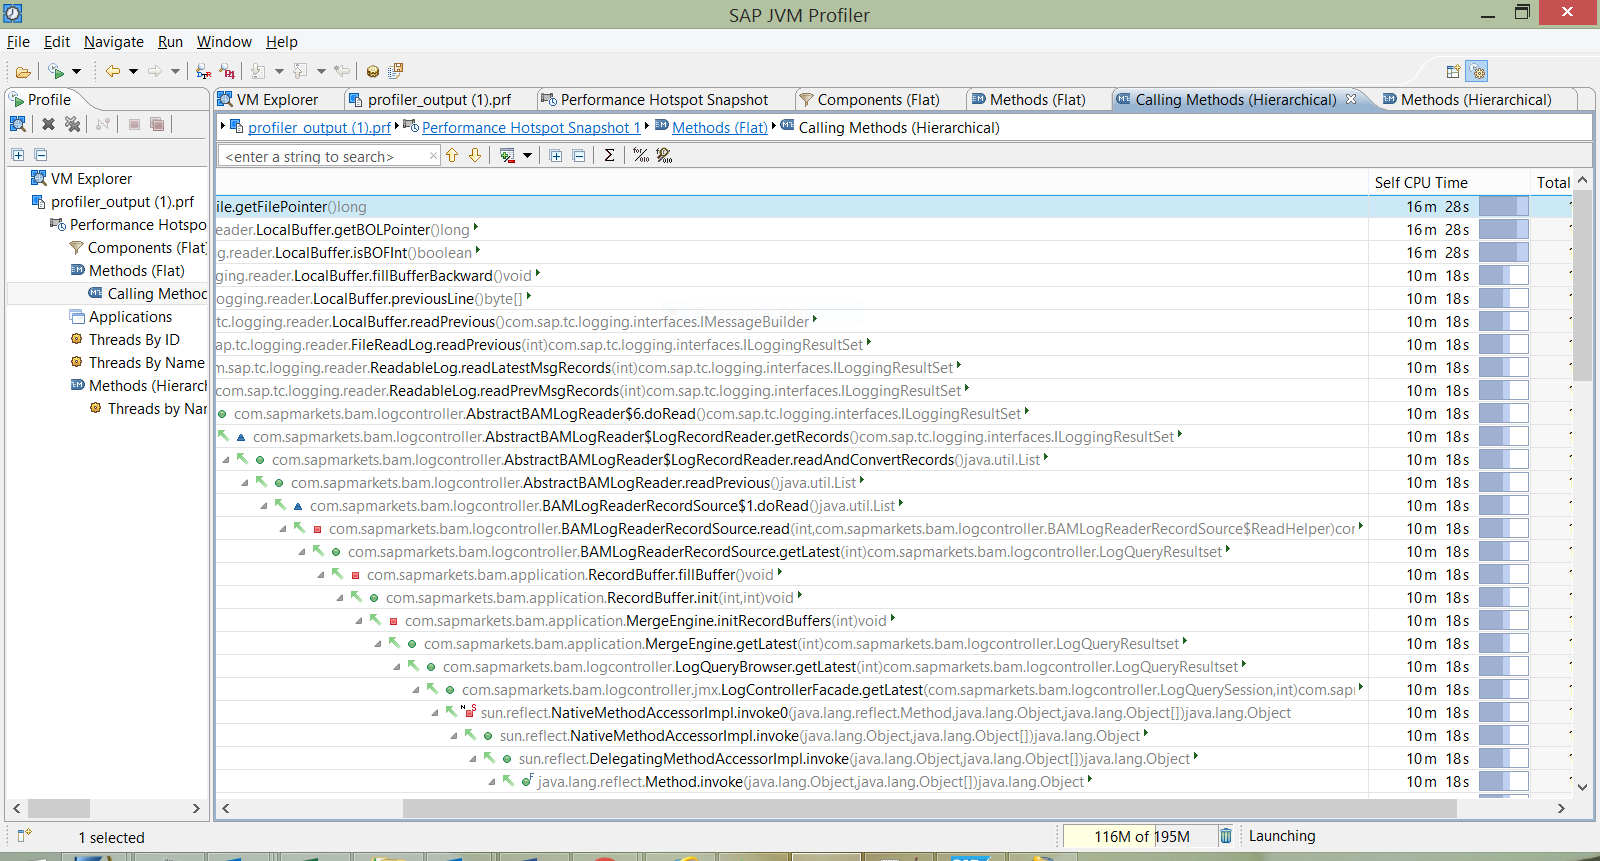
Task: Click the 116M of 195M heap status
Action: (x=1141, y=836)
